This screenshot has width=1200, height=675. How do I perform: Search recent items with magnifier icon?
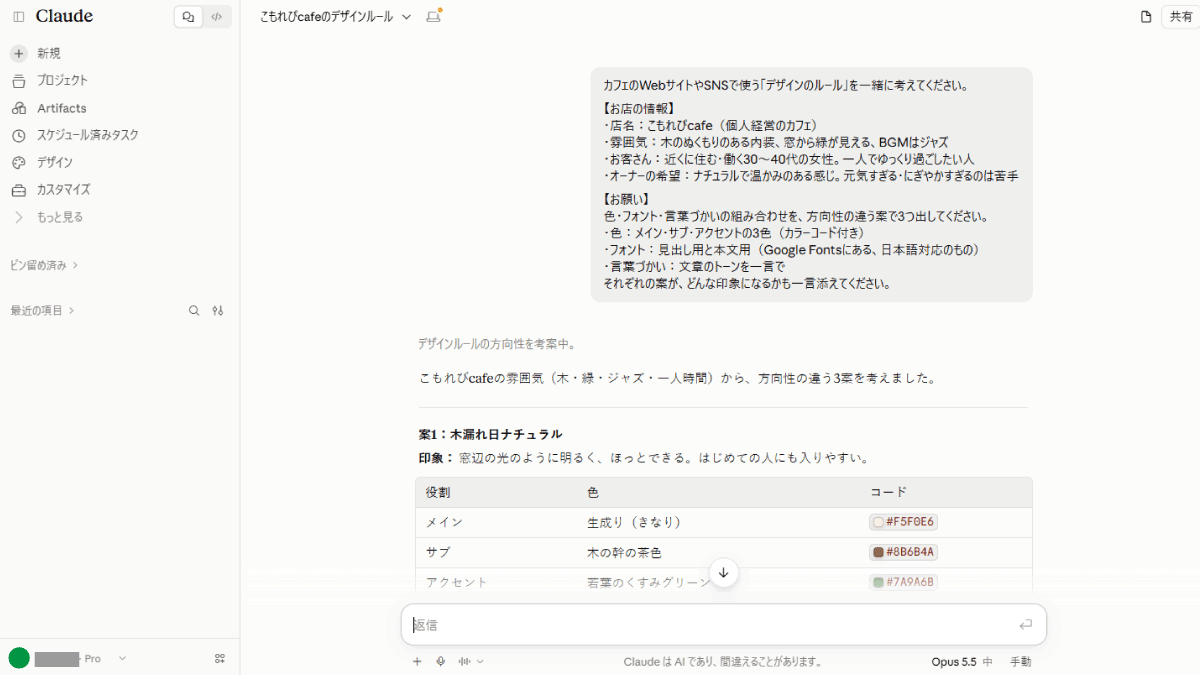coord(194,311)
